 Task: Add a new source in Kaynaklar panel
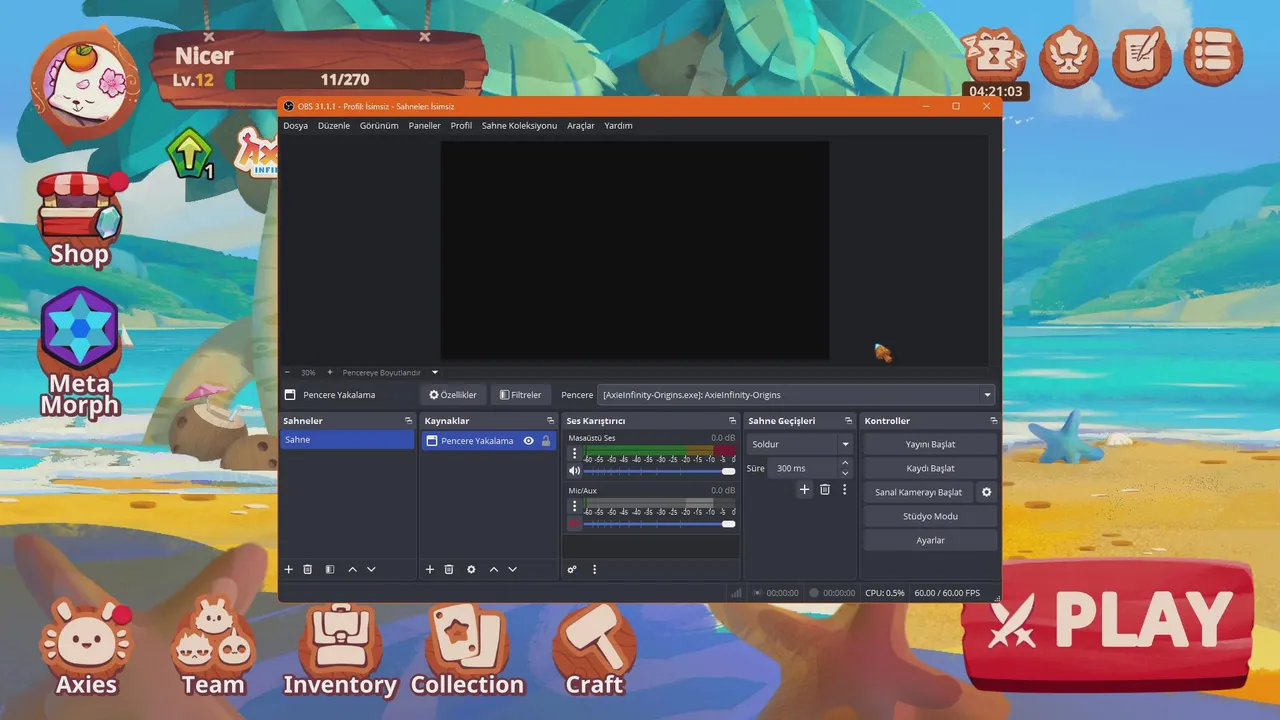430,569
